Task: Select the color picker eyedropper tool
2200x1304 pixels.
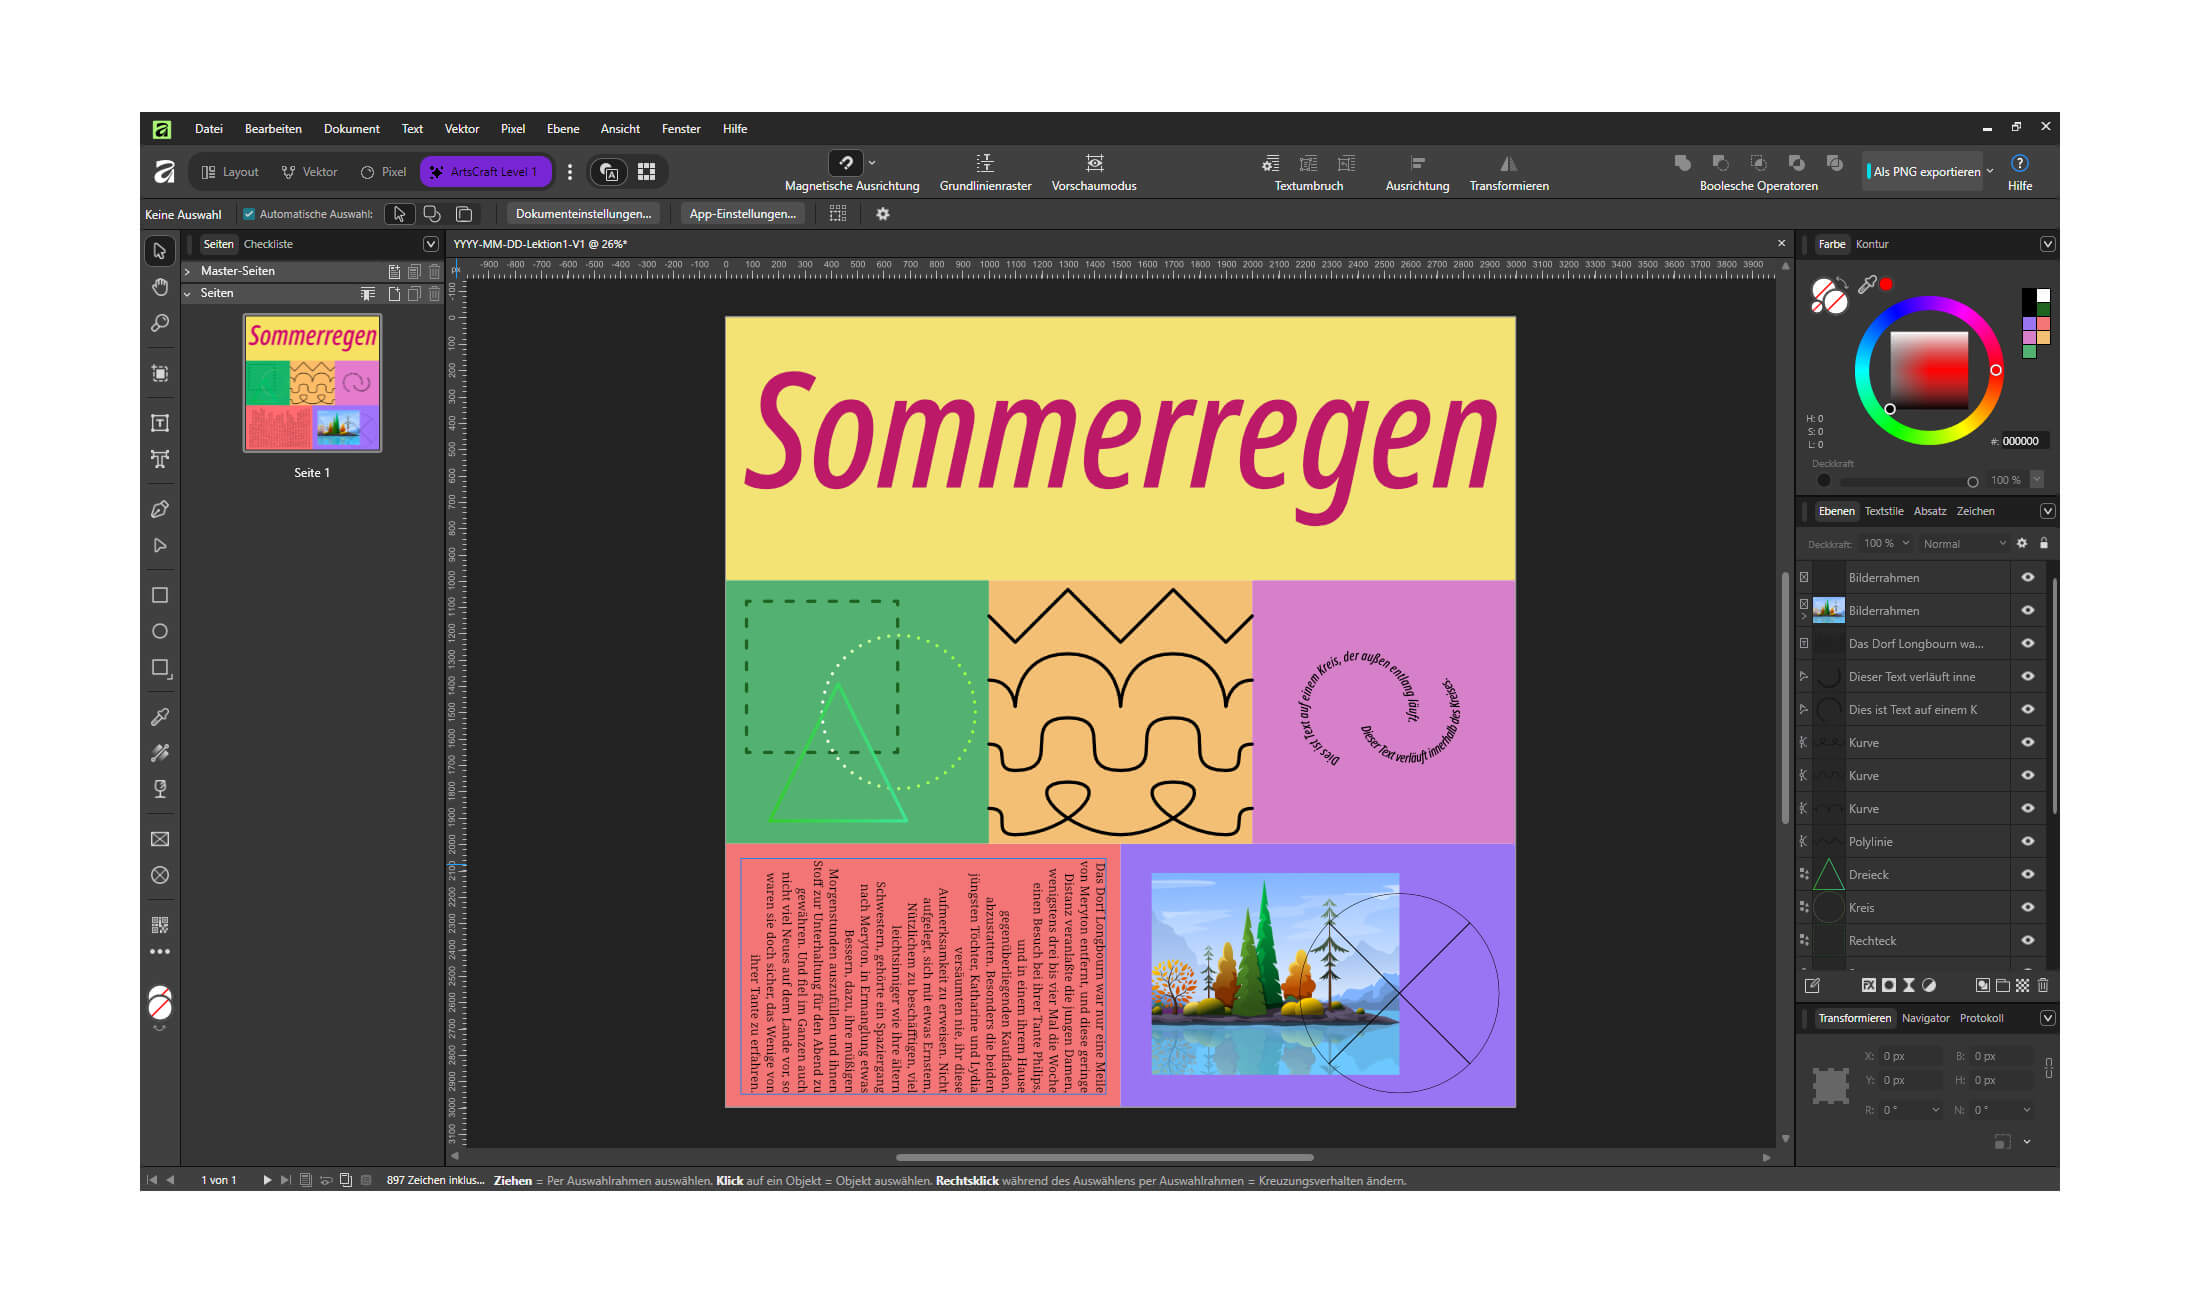Action: coord(160,717)
